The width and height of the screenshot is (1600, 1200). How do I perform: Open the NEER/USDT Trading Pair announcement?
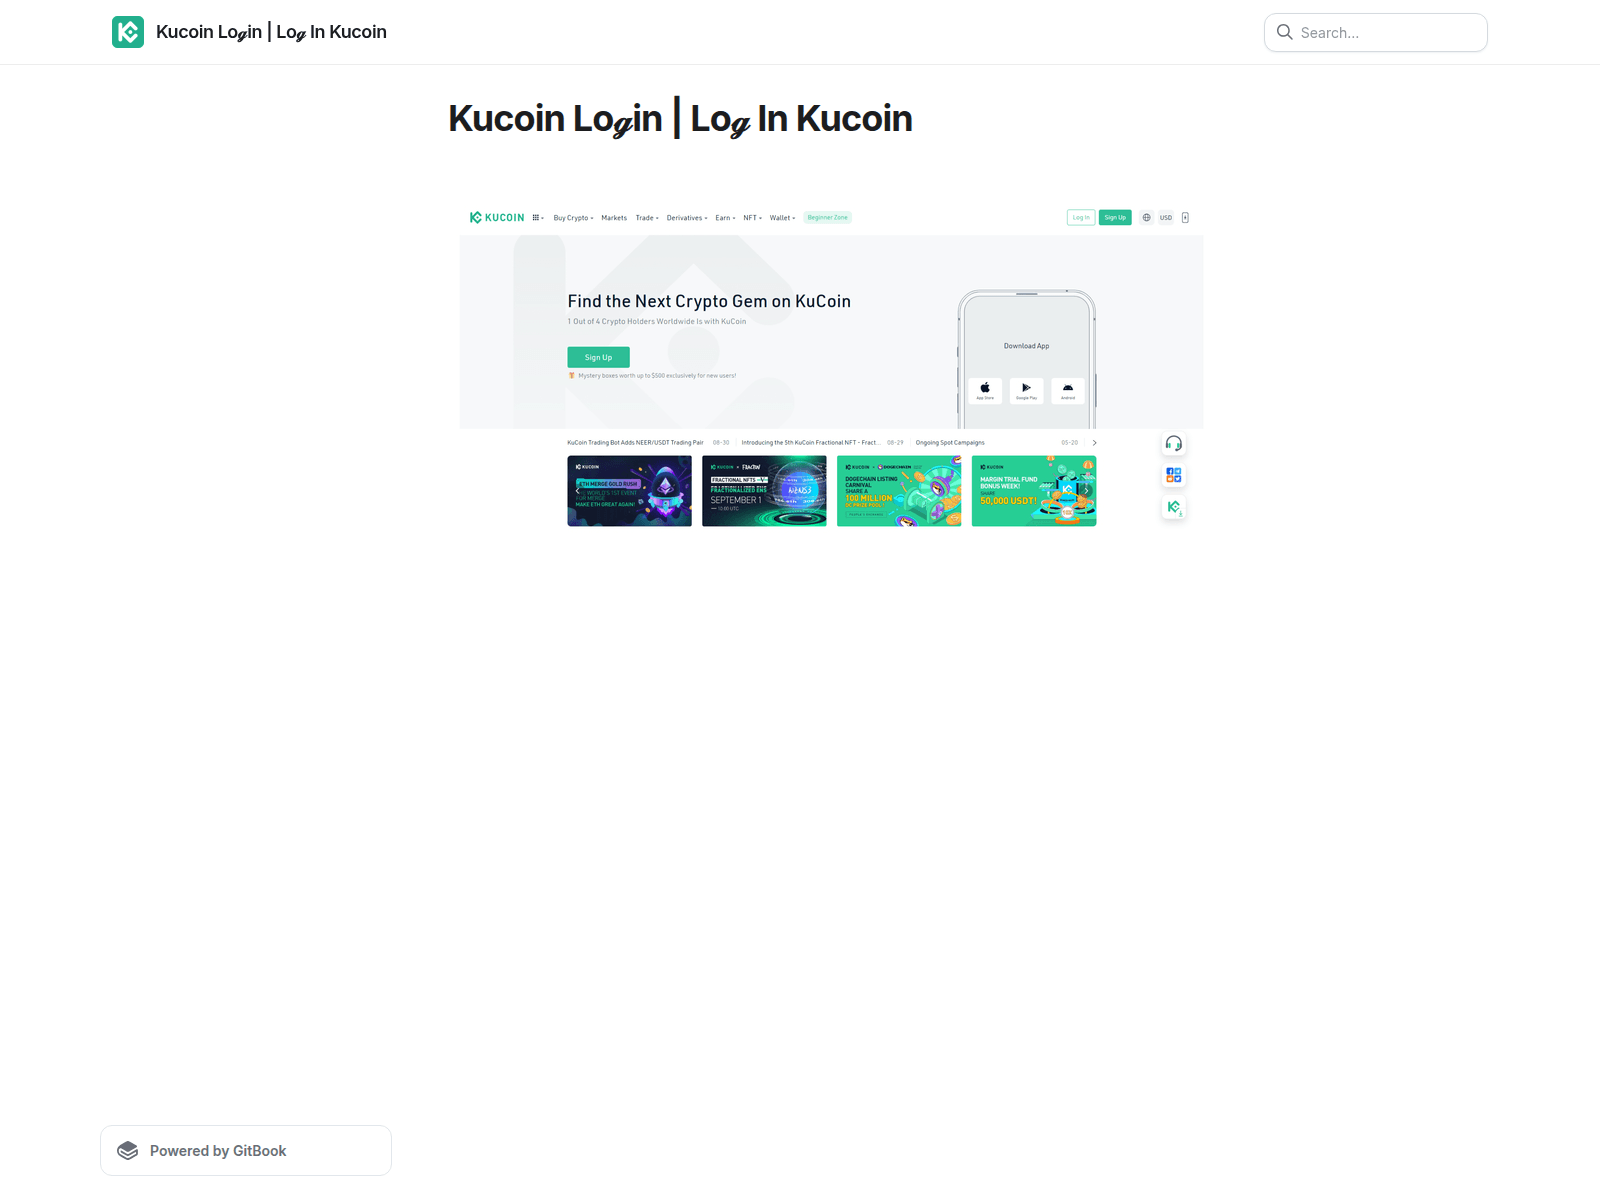(635, 442)
